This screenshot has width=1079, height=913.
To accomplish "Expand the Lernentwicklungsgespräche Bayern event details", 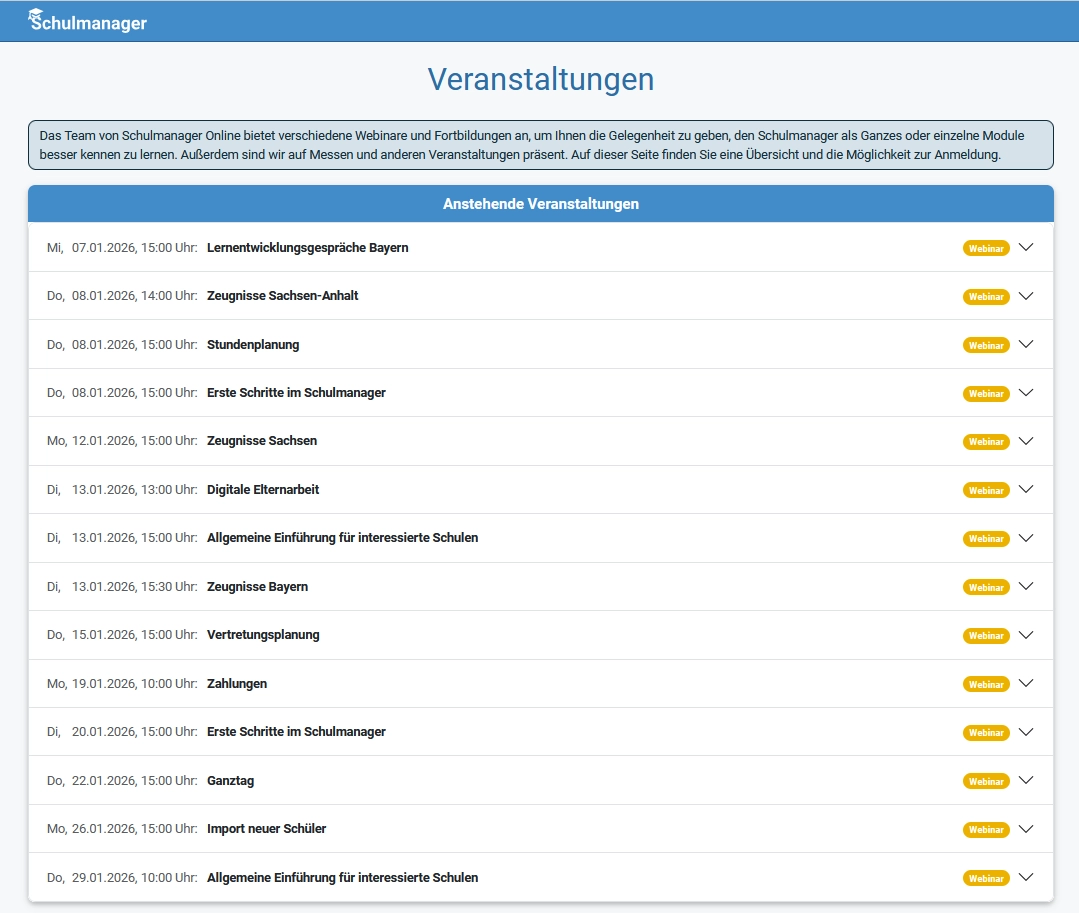I will 1026,247.
